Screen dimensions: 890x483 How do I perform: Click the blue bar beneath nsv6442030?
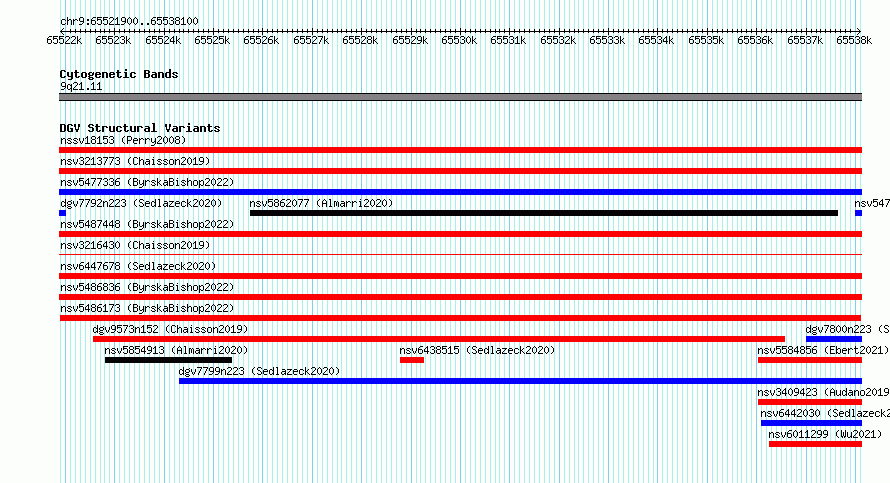(x=812, y=423)
